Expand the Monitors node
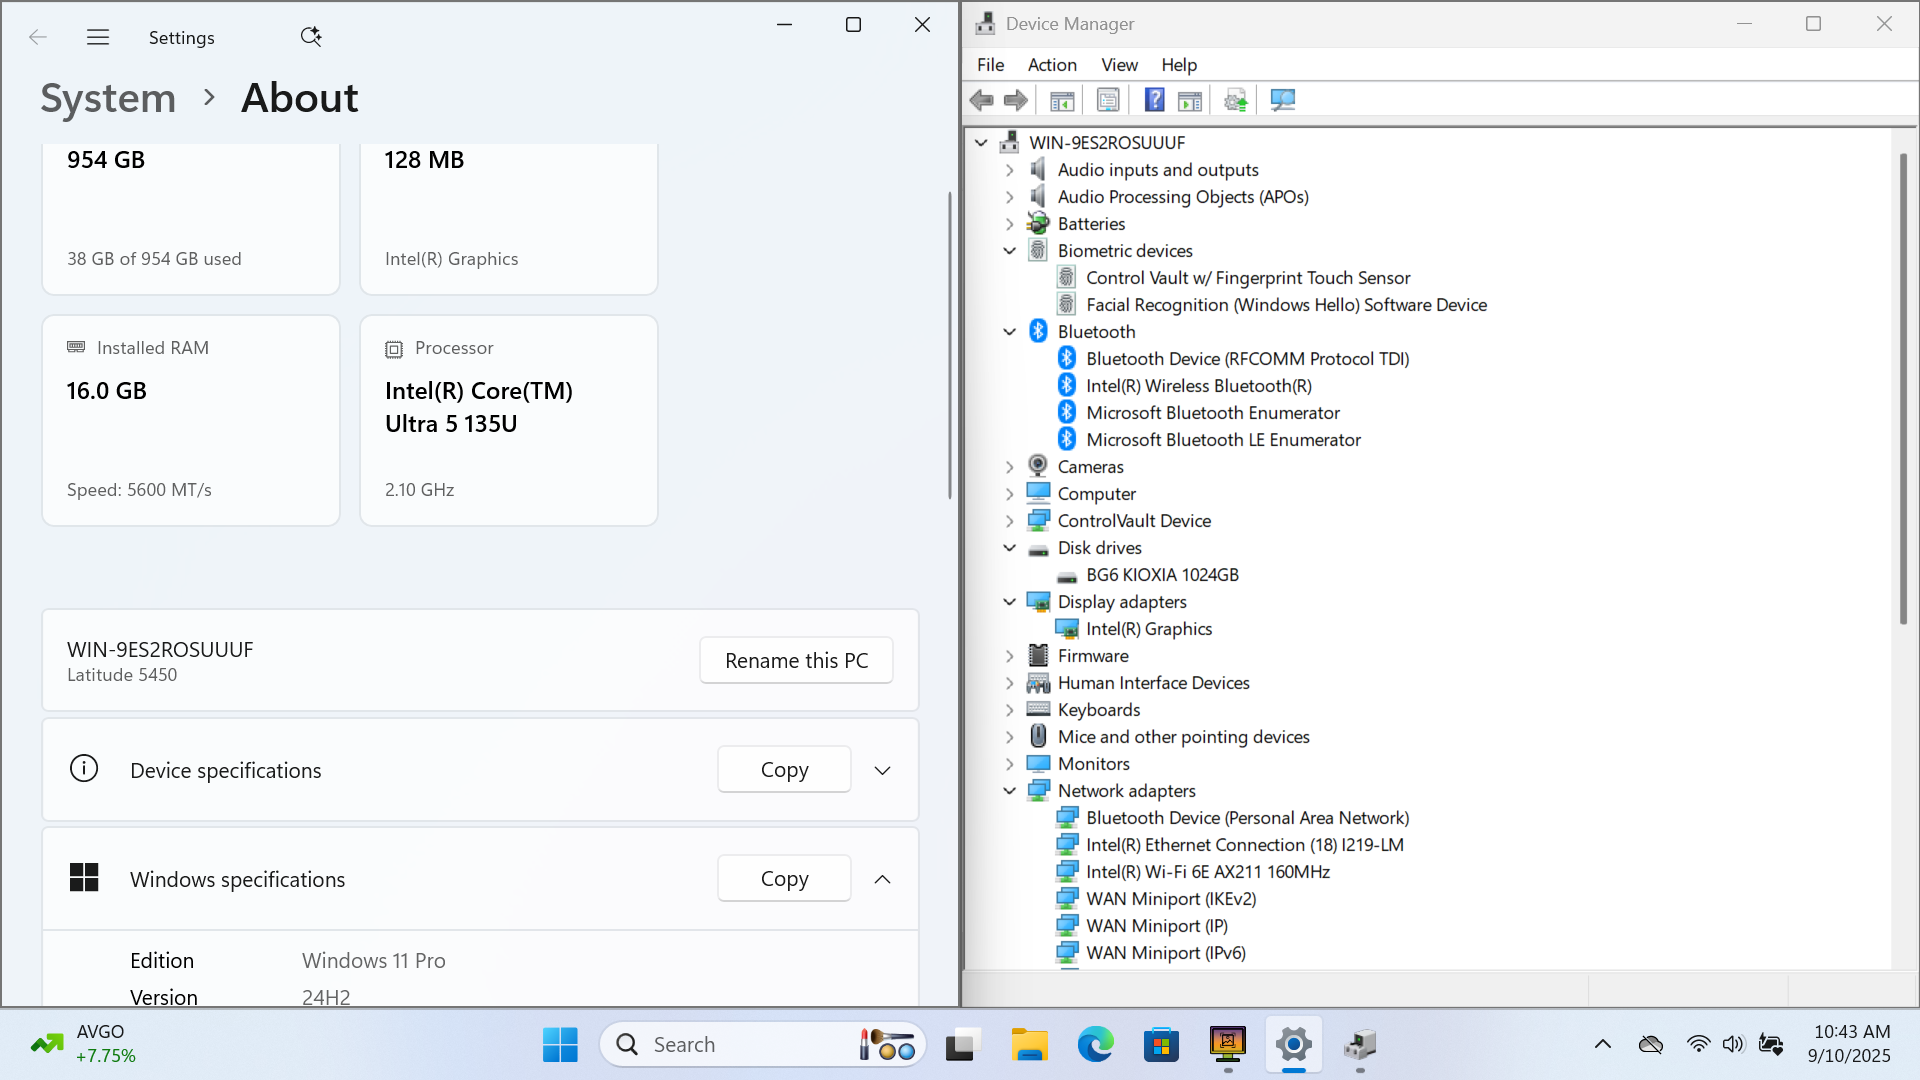The image size is (1920, 1080). [x=1010, y=764]
